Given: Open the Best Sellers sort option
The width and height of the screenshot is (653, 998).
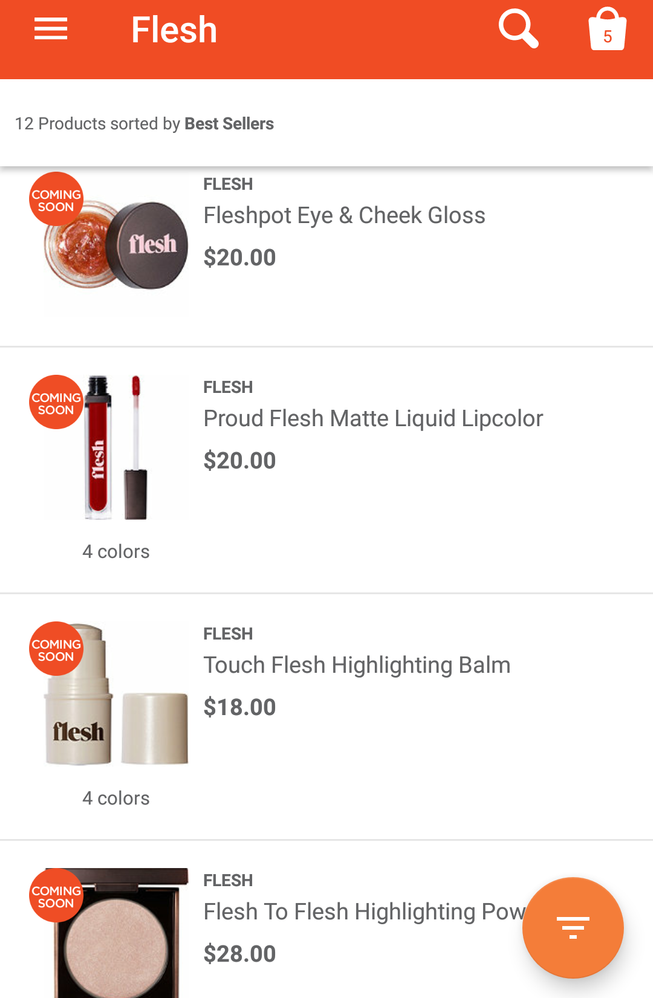Looking at the screenshot, I should point(229,123).
